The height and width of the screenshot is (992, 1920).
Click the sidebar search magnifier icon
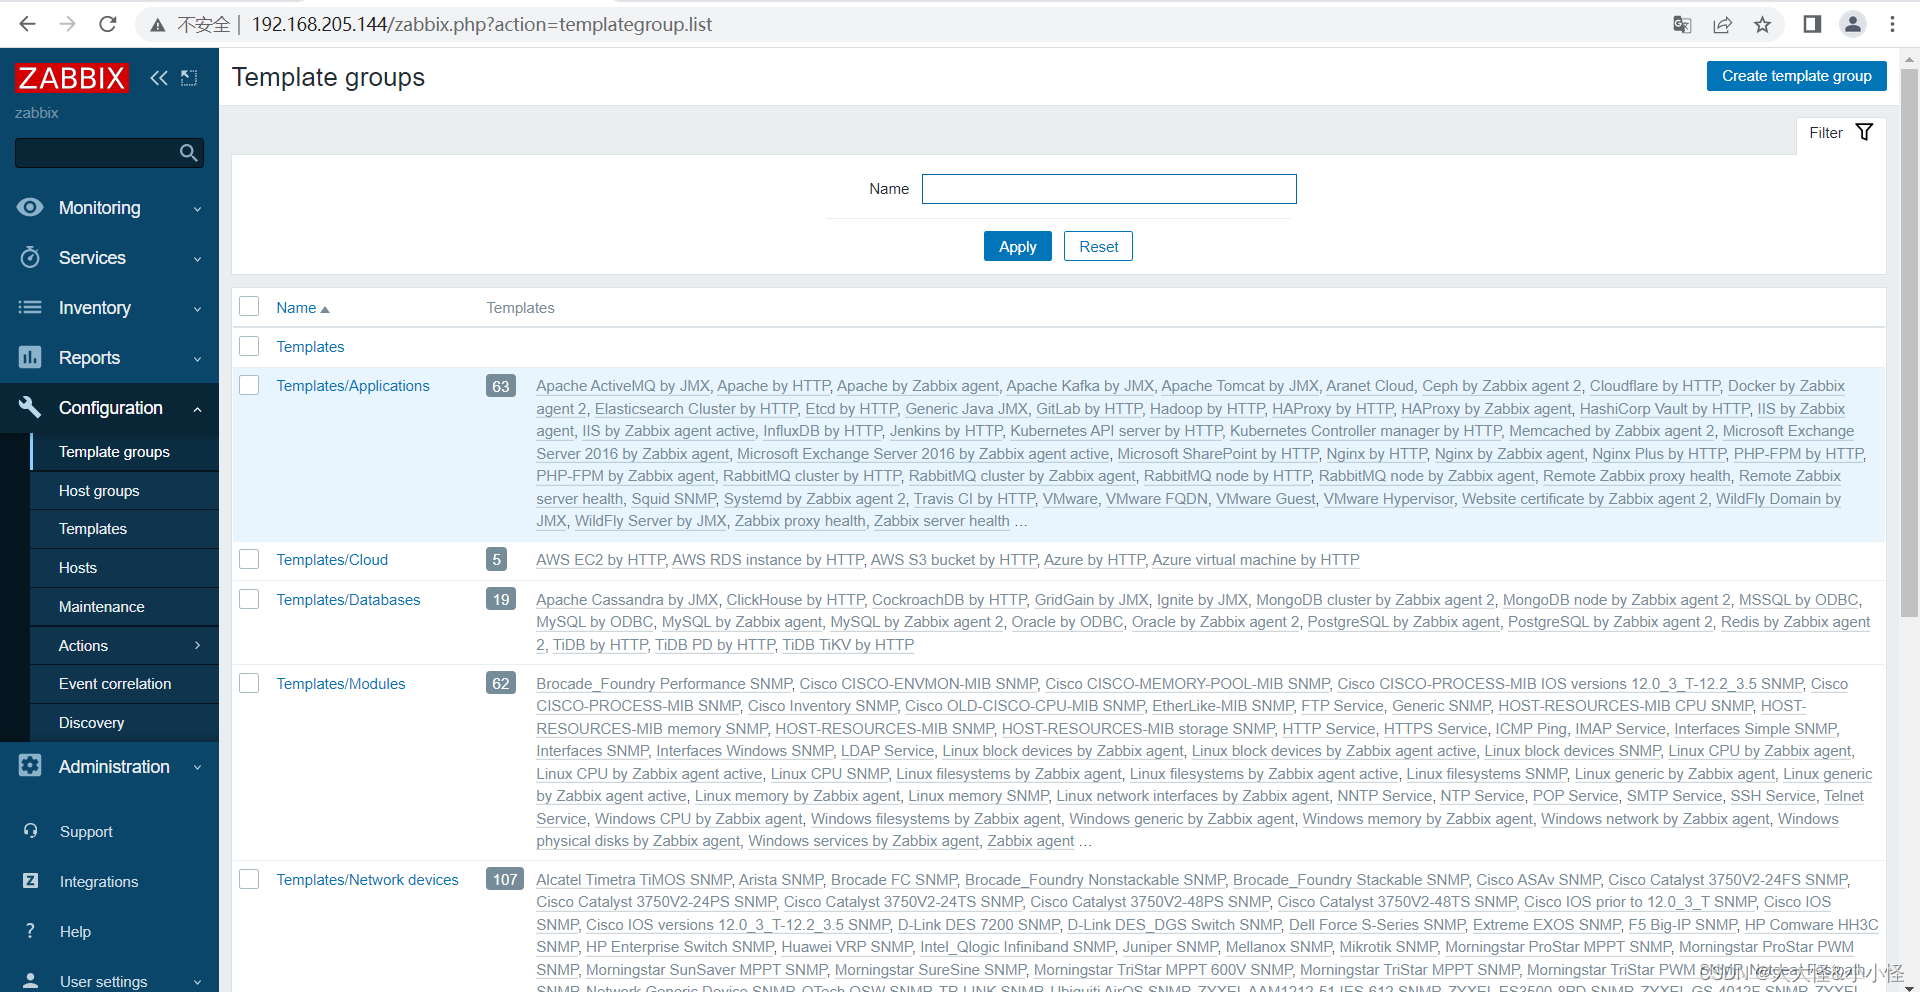188,153
